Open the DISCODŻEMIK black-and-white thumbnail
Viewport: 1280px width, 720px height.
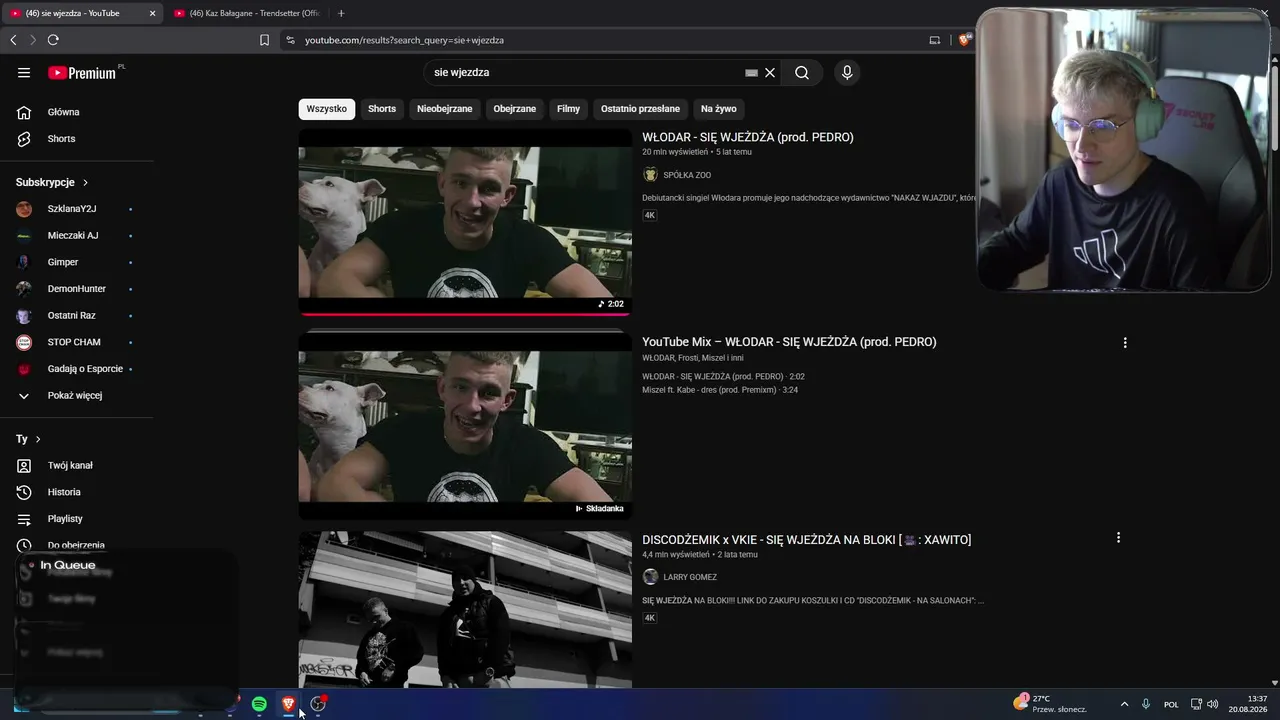465,610
